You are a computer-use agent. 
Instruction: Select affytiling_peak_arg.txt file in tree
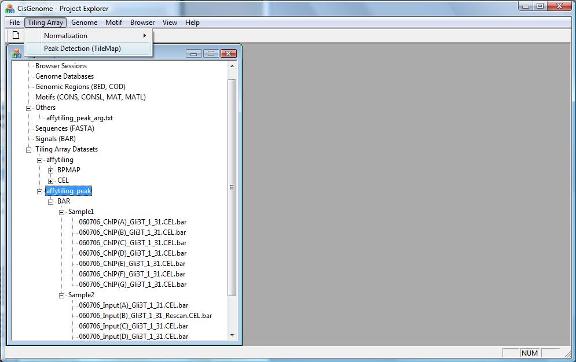tap(79, 118)
